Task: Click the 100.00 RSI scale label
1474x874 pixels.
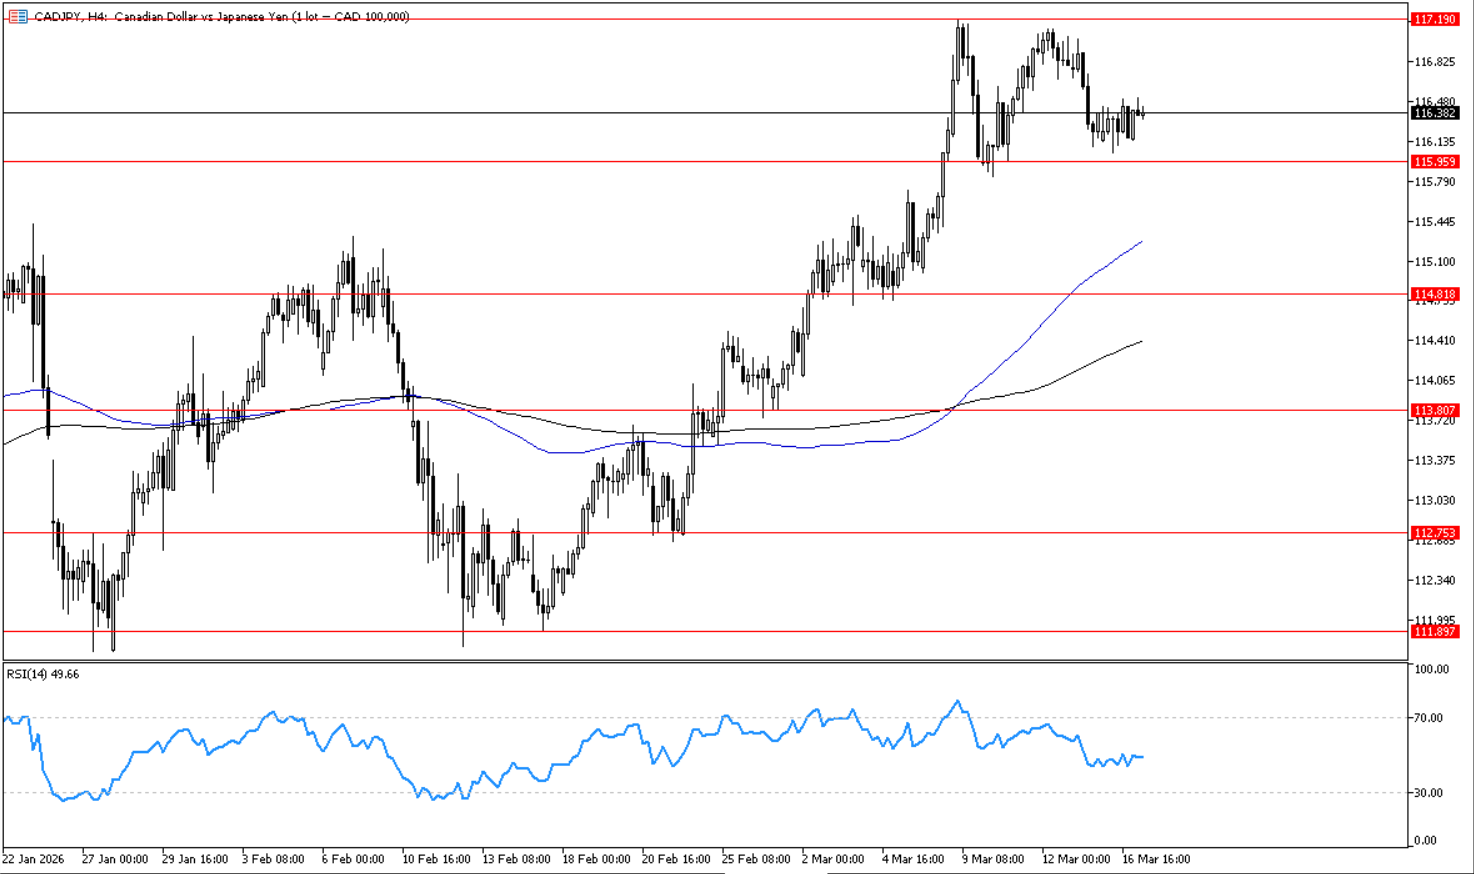Action: pos(1430,669)
